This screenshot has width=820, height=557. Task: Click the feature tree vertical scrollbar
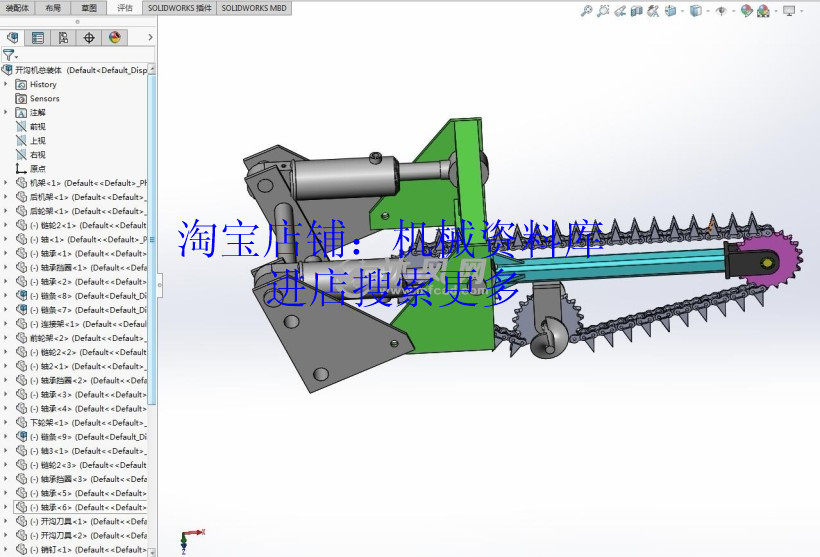point(152,239)
